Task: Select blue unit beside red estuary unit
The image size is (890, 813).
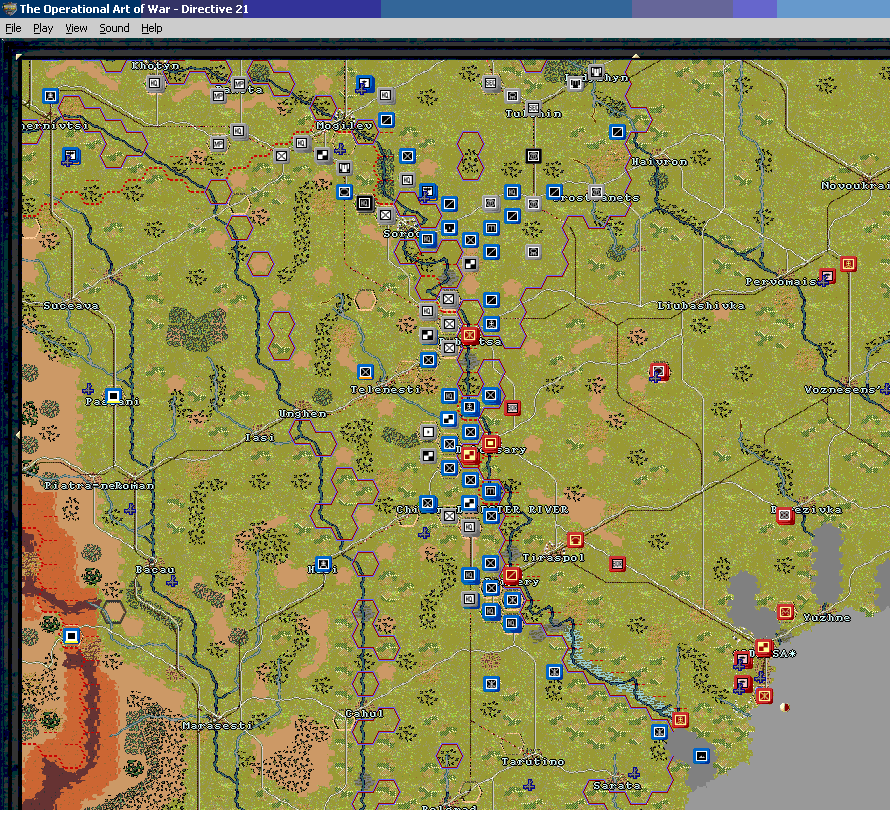Action: 659,731
